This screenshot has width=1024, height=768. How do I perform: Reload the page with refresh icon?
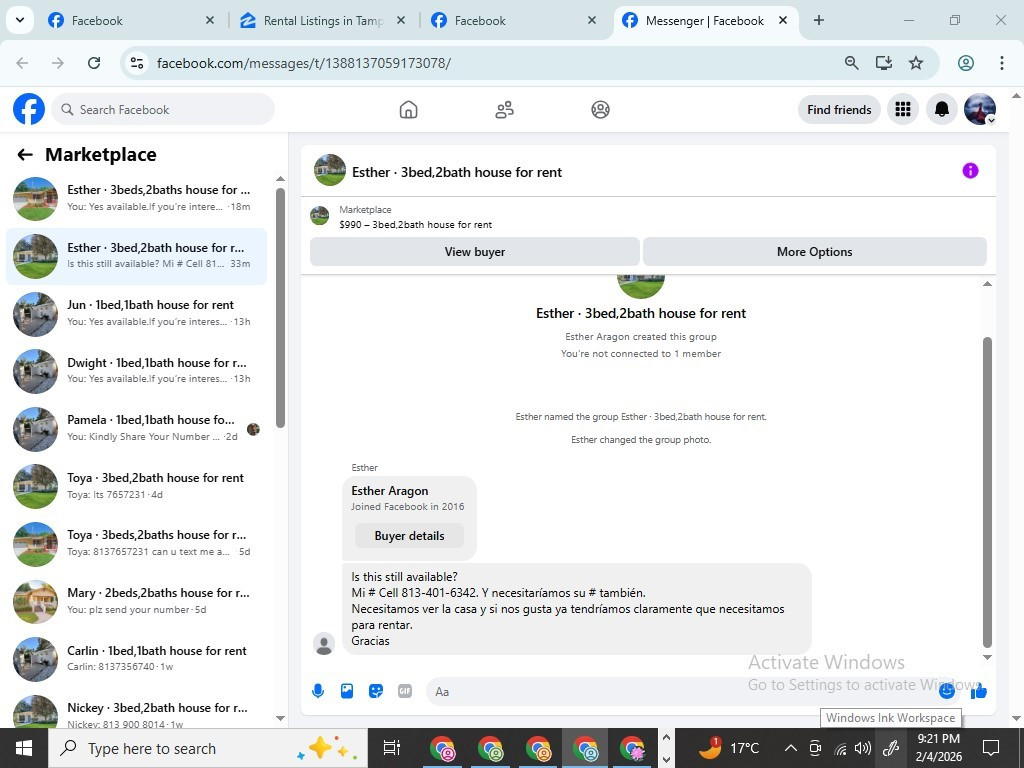point(94,63)
